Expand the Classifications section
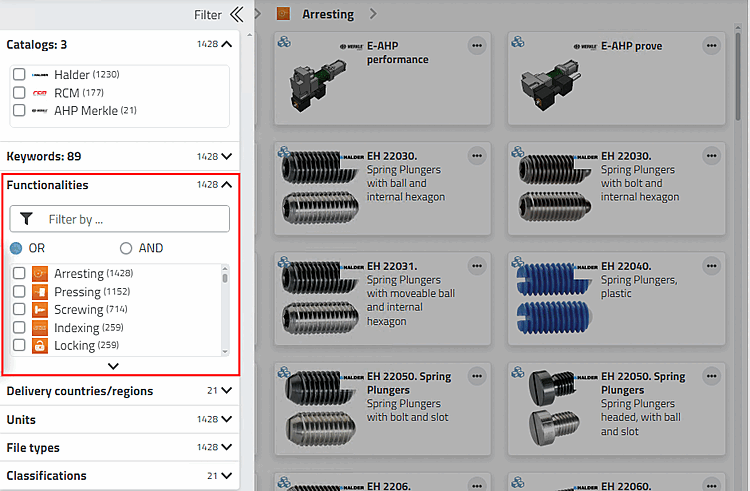Screen dimensions: 750x491 [x=227, y=476]
